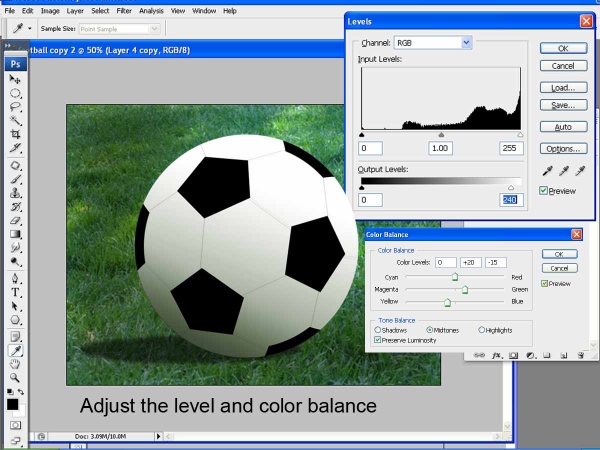Viewport: 600px width, 450px height.
Task: Select the Zoom tool
Action: [x=15, y=378]
